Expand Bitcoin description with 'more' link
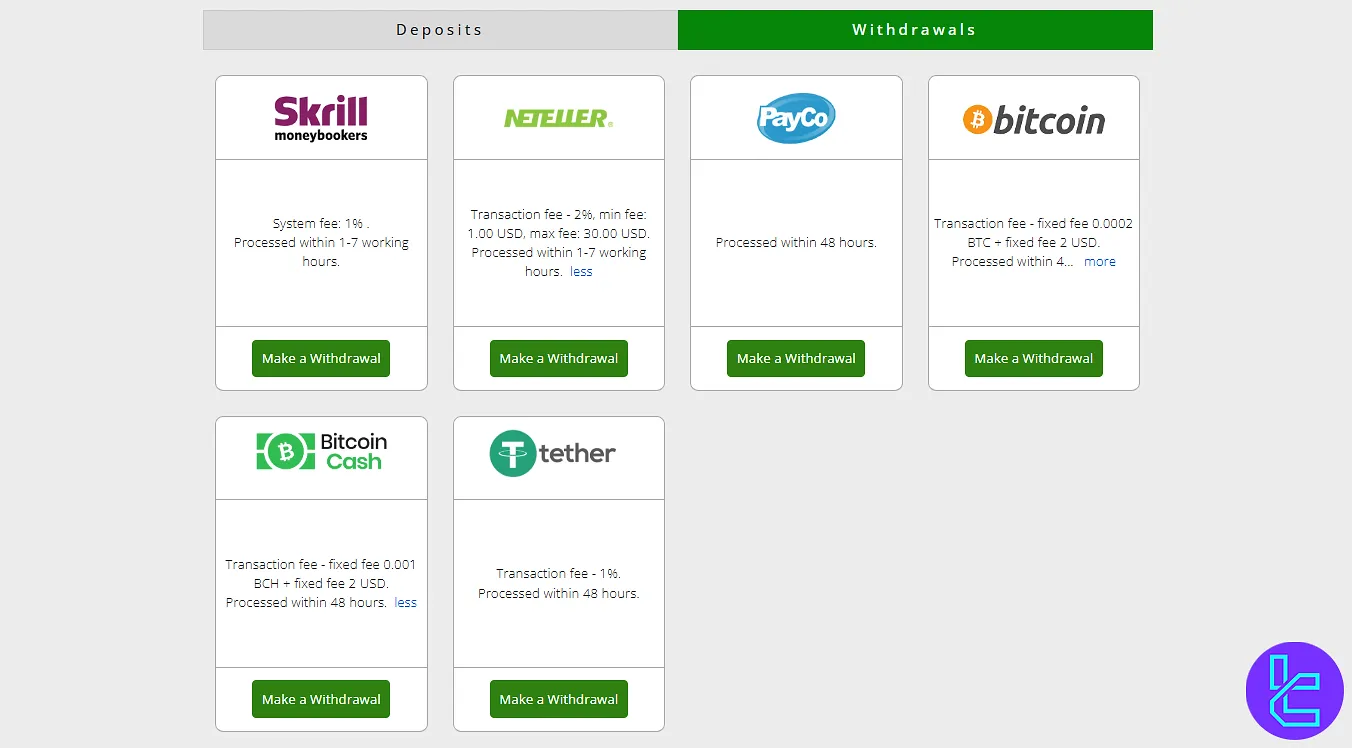This screenshot has width=1352, height=748. [1099, 262]
